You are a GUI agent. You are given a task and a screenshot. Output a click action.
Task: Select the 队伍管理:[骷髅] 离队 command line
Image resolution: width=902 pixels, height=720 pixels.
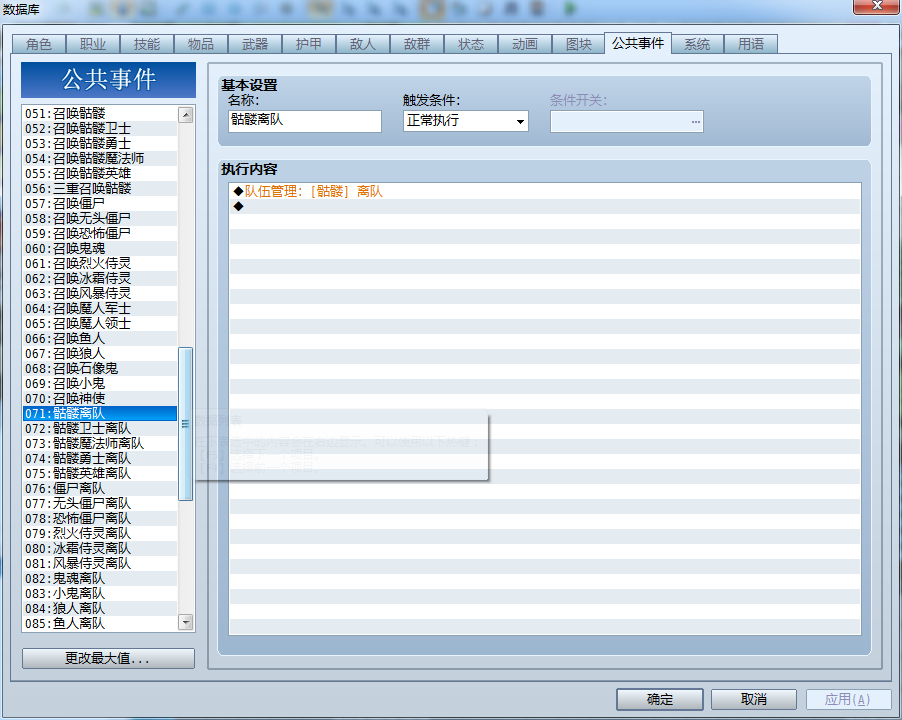(545, 192)
